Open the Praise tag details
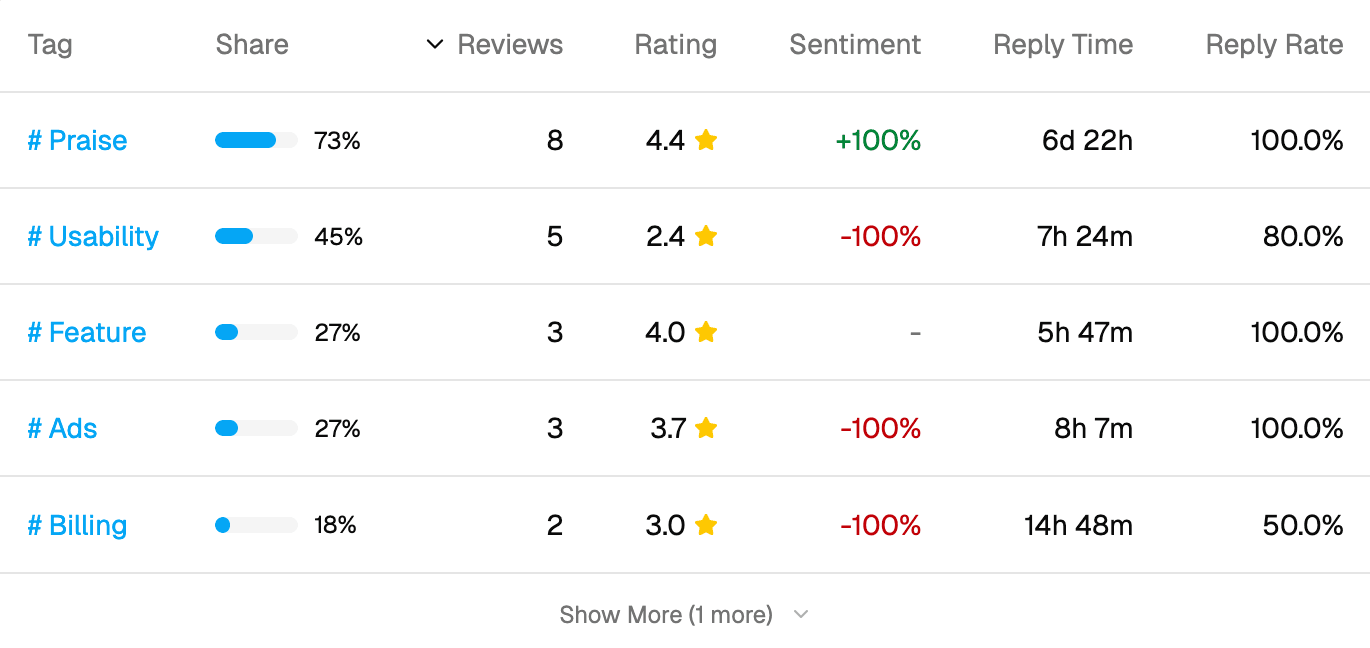The image size is (1370, 648). 77,140
